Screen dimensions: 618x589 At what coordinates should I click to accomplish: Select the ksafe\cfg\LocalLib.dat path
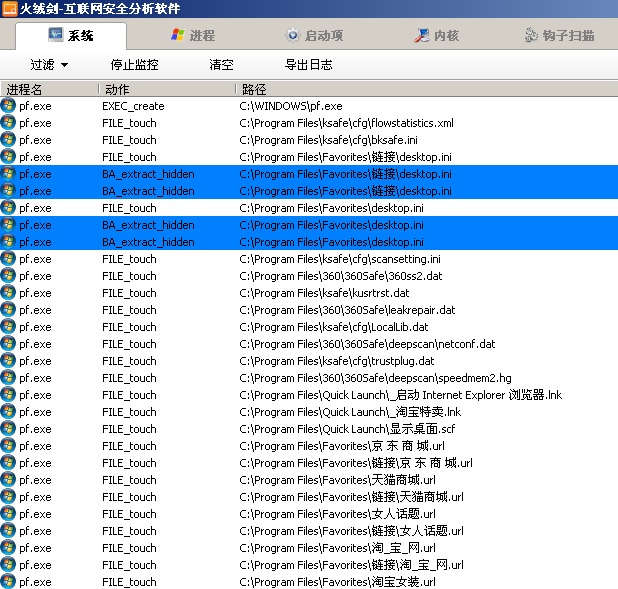(334, 327)
